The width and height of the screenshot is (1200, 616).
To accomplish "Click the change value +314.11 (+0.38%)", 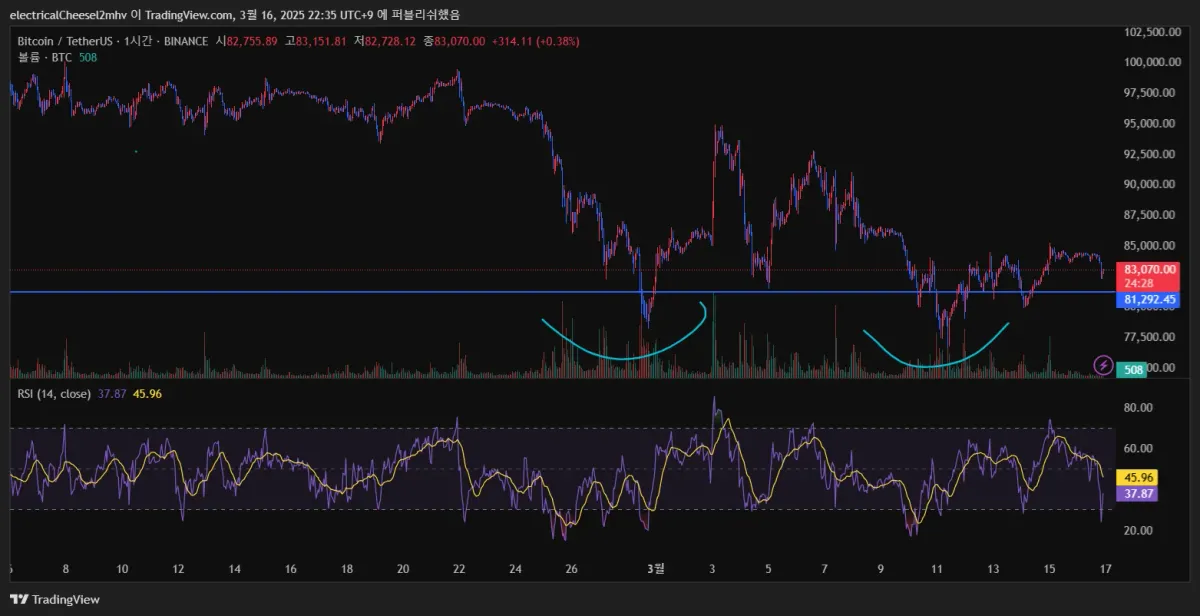I will pyautogui.click(x=536, y=41).
